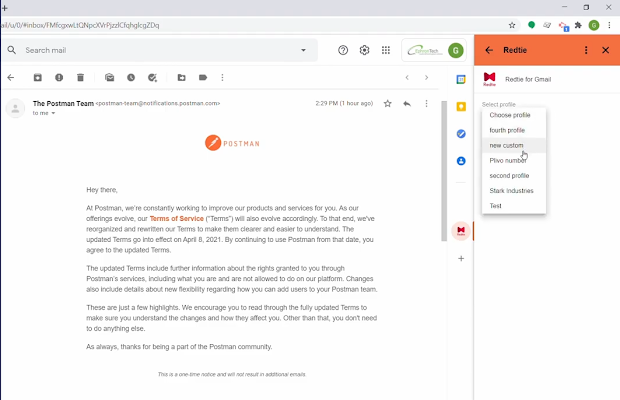620x400 pixels.
Task: Close the Redtie side panel
Action: coord(605,50)
